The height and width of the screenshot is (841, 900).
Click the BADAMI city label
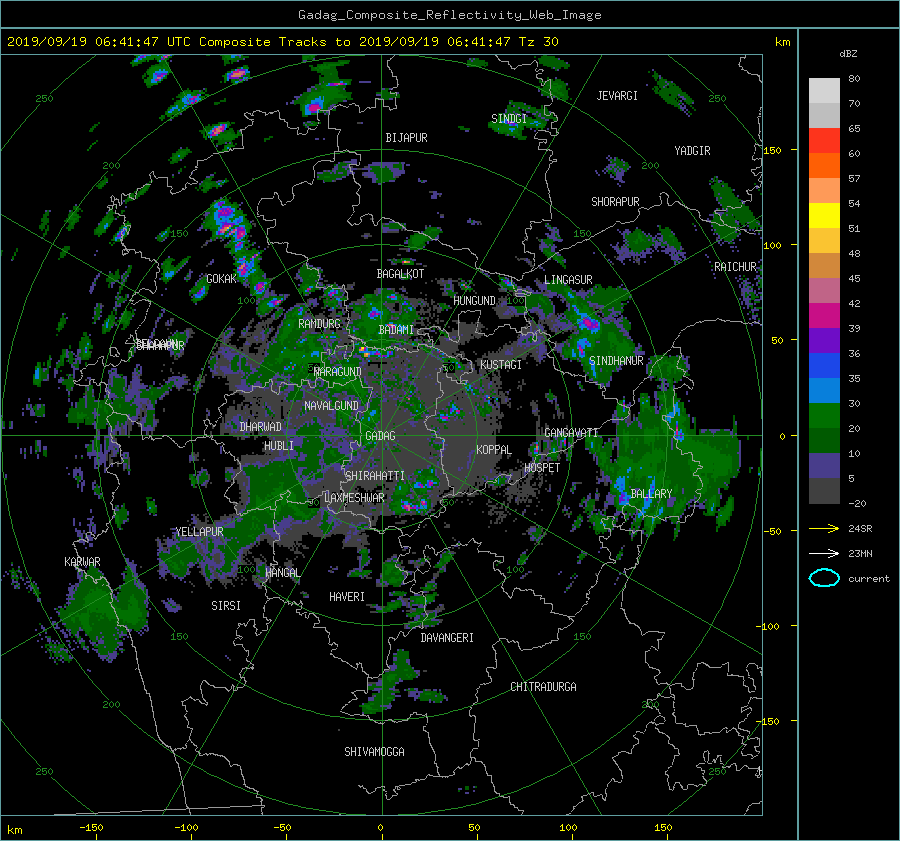(x=396, y=330)
